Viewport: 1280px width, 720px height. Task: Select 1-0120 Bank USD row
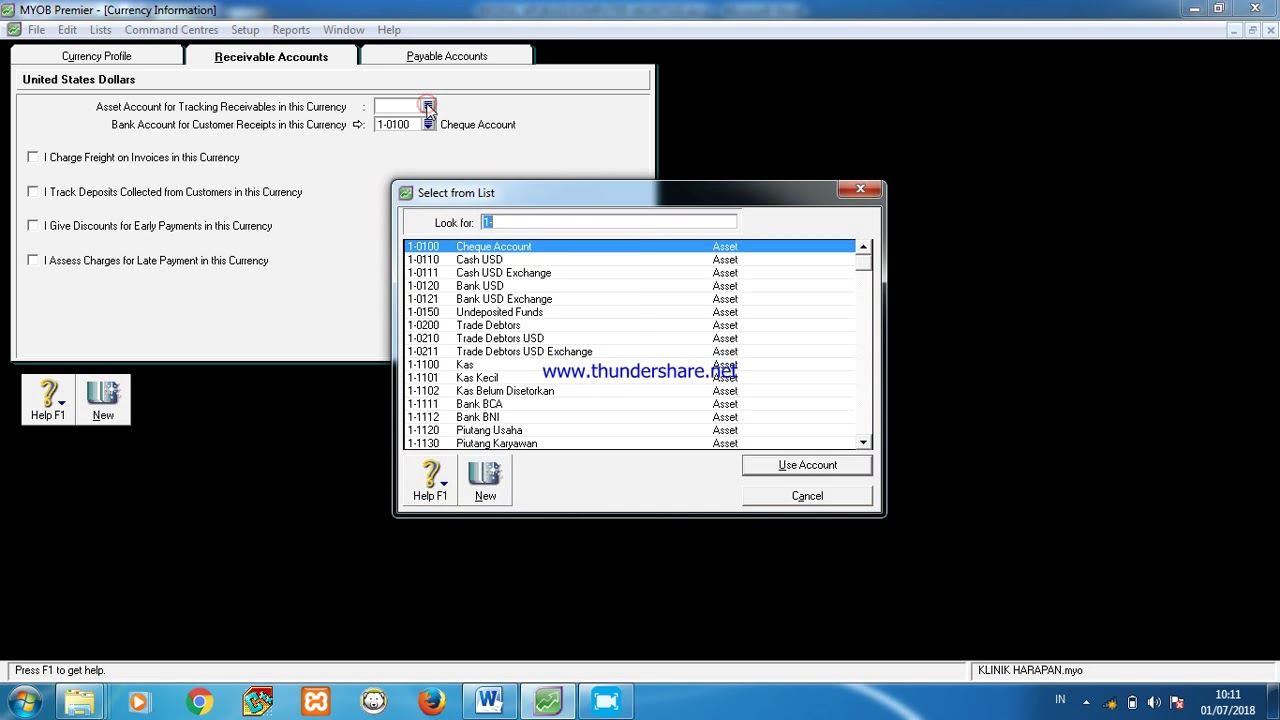630,285
